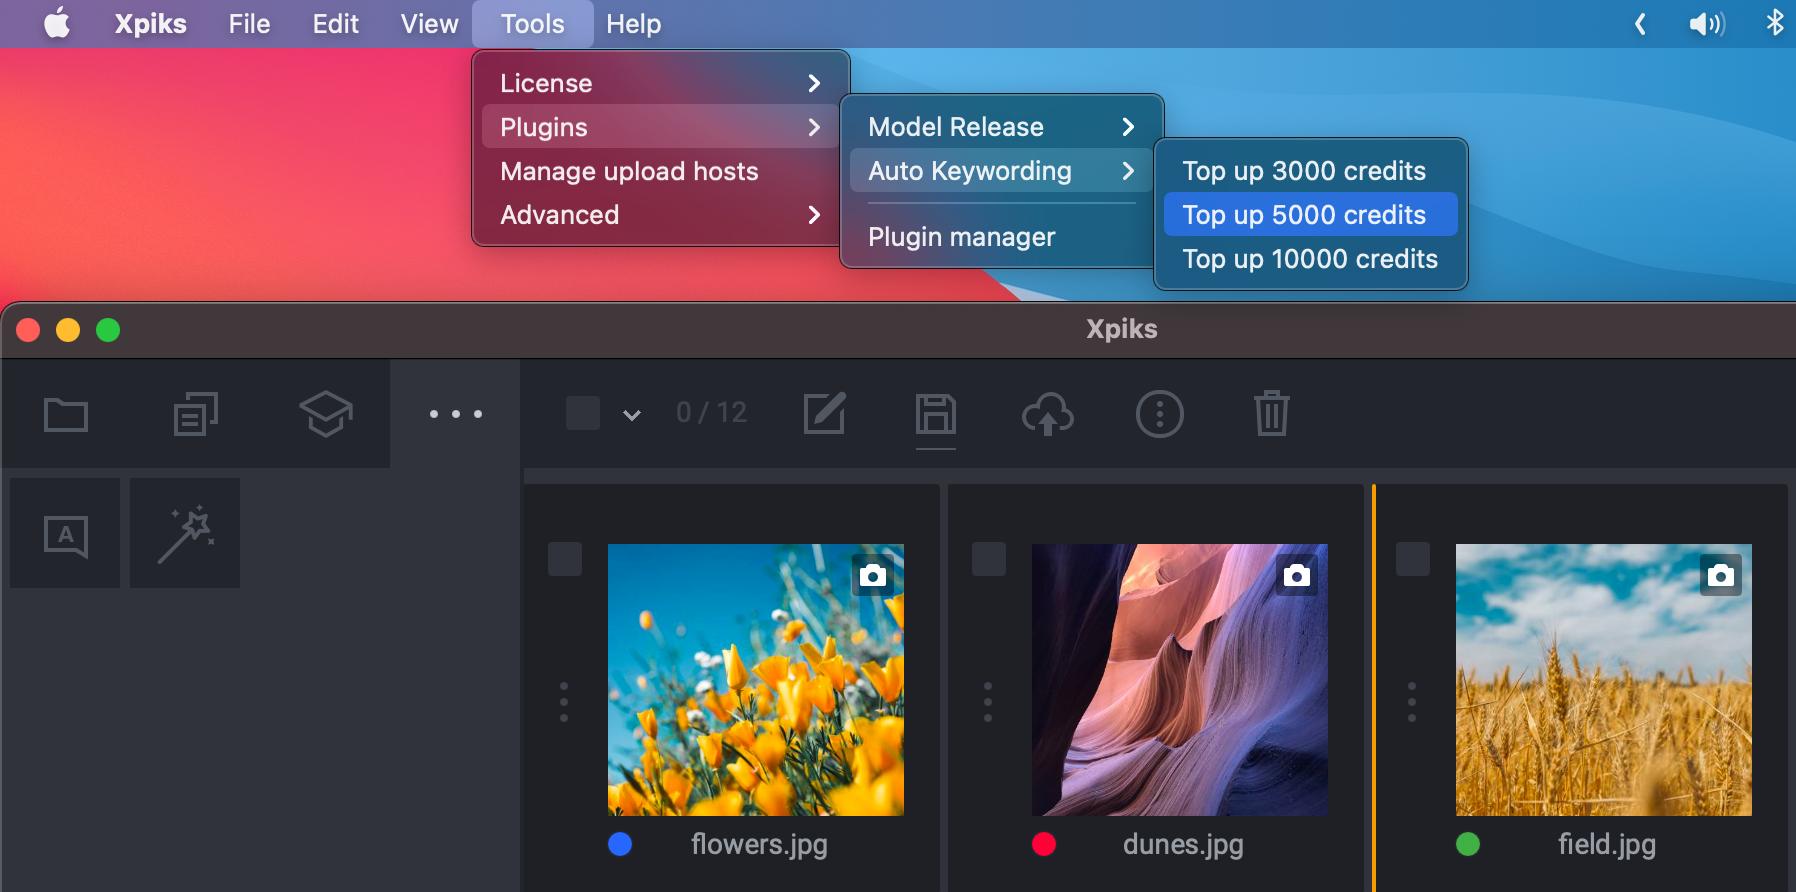Open the Xpiks application menu
Screen dimensions: 1796x892
(151, 24)
